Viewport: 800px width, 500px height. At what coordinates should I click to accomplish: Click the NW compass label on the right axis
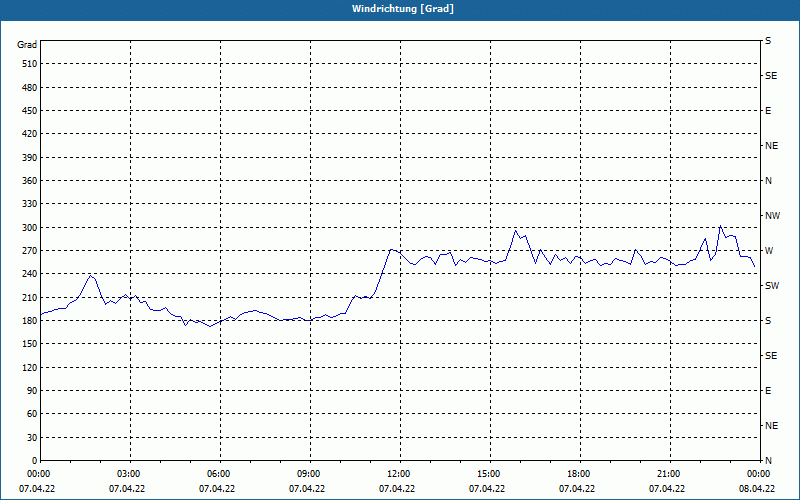(772, 216)
